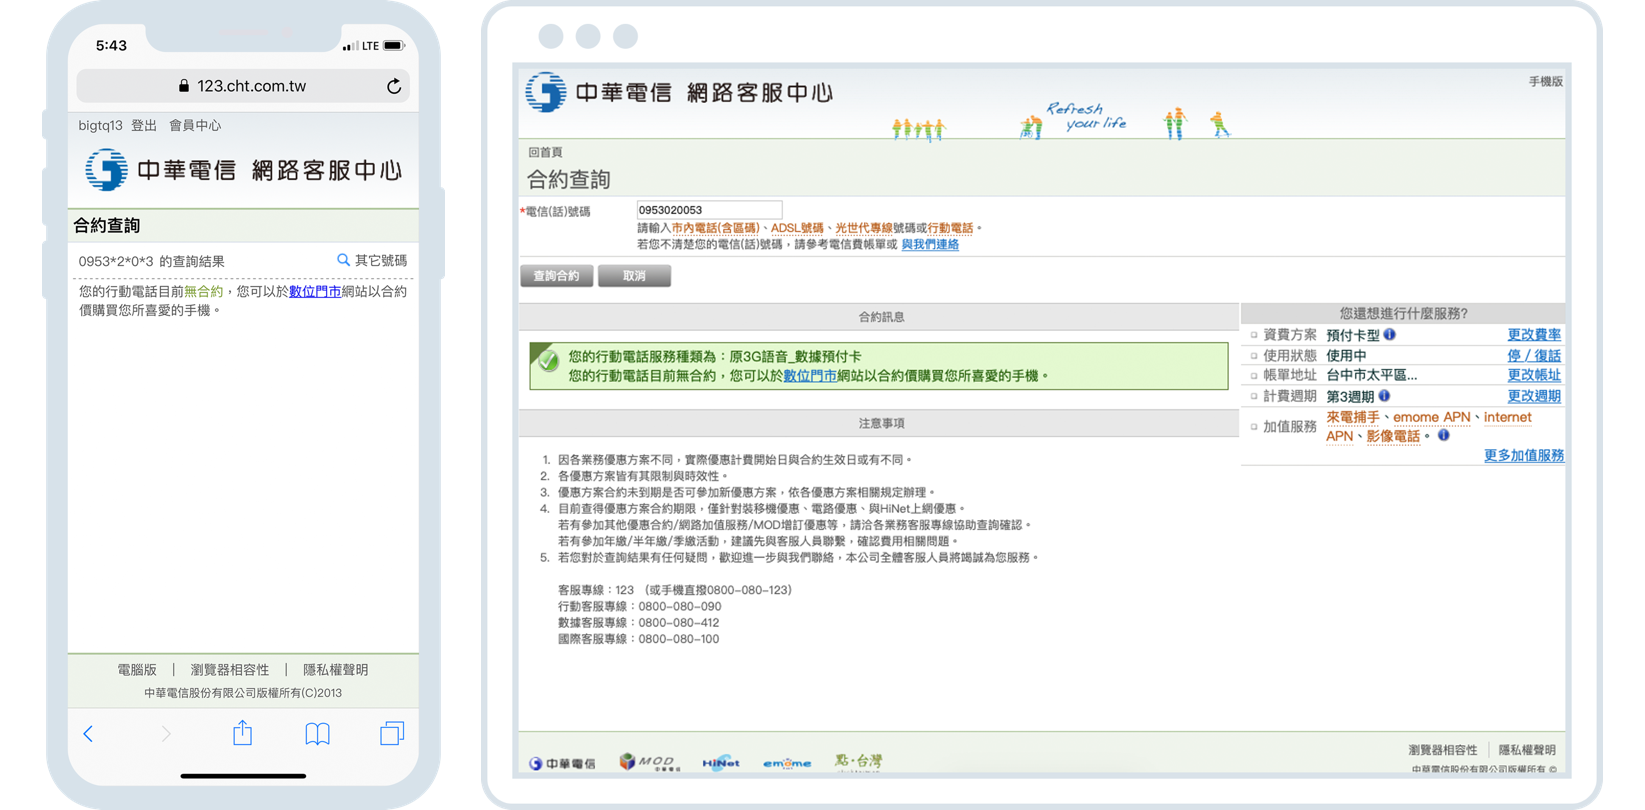The width and height of the screenshot is (1645, 810).
Task: Click the info icon after 影像電話
Action: pos(1443,436)
